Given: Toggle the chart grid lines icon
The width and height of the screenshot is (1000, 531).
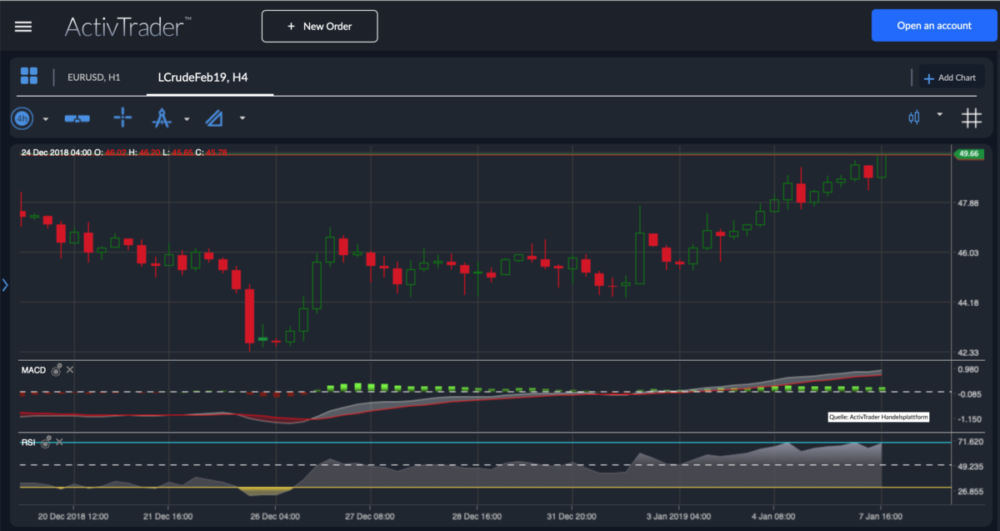Looking at the screenshot, I should (971, 118).
